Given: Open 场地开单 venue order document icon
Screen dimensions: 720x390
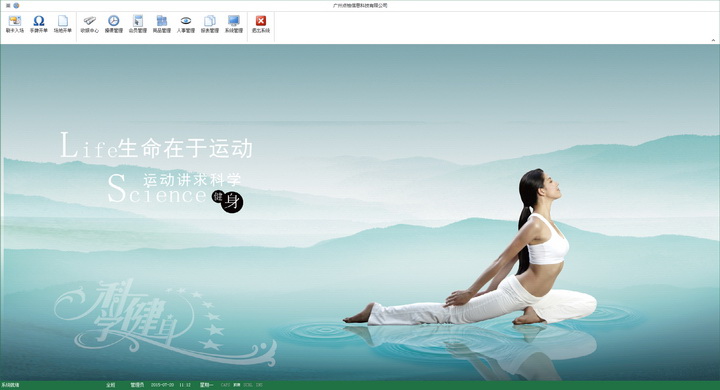Looking at the screenshot, I should point(63,24).
